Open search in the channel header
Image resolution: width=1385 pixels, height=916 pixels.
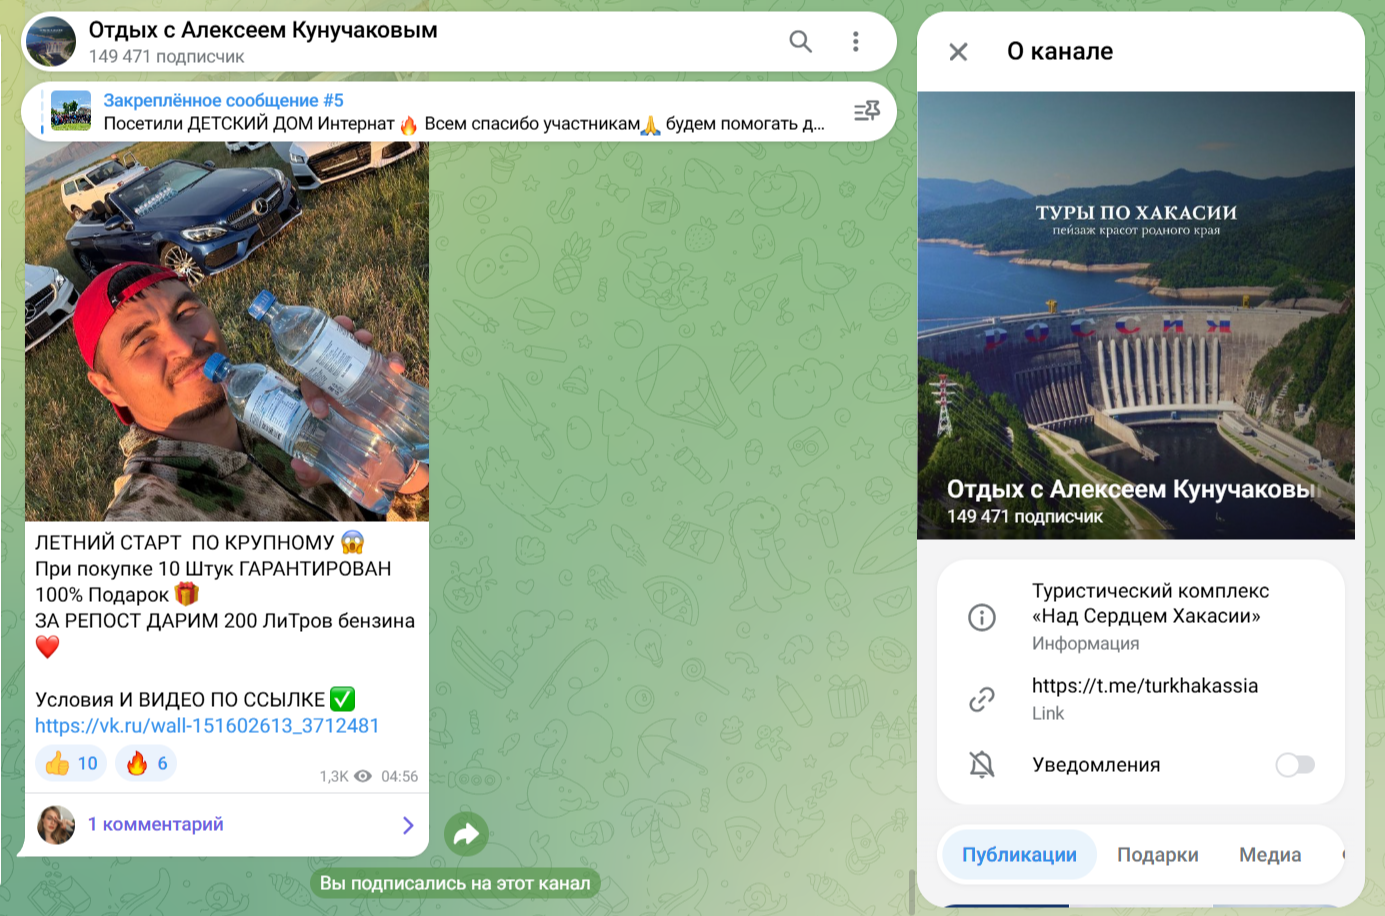[x=800, y=41]
